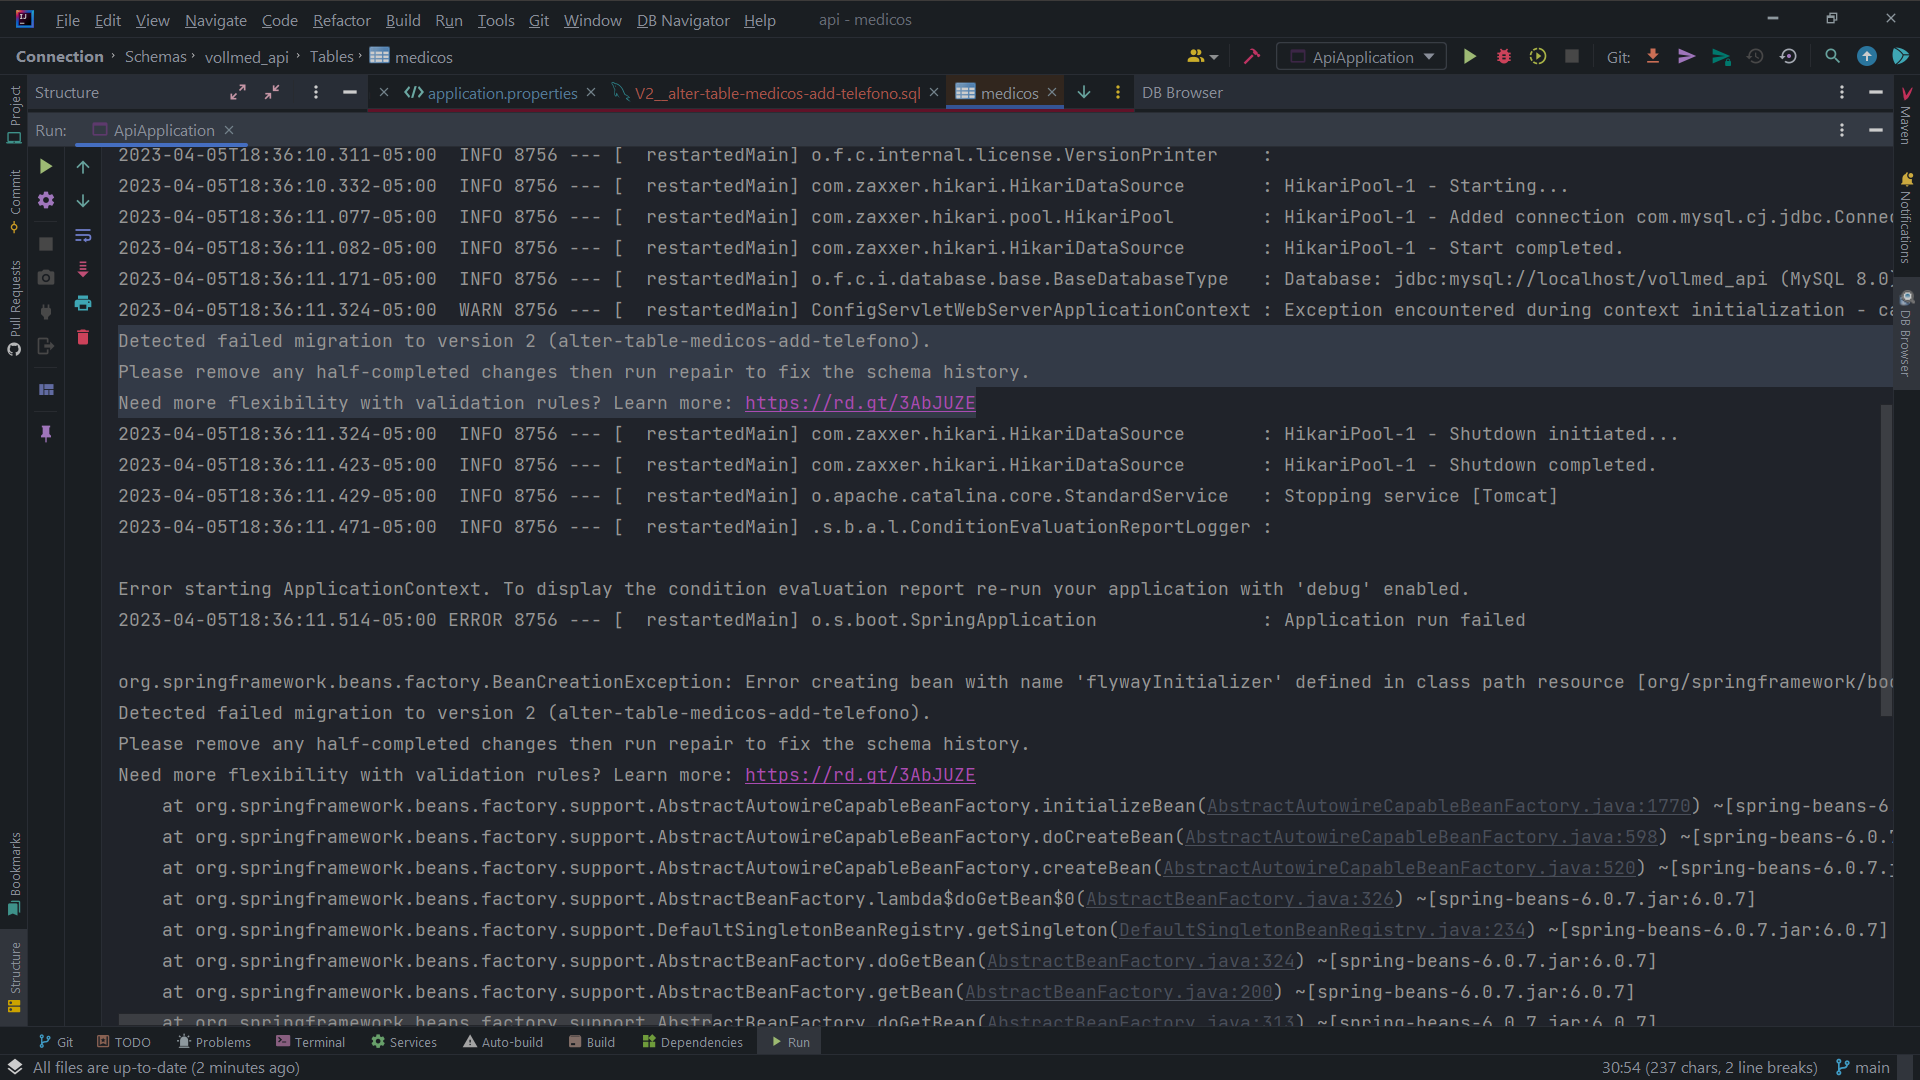
Task: Toggle Scroll to End of console
Action: click(83, 269)
